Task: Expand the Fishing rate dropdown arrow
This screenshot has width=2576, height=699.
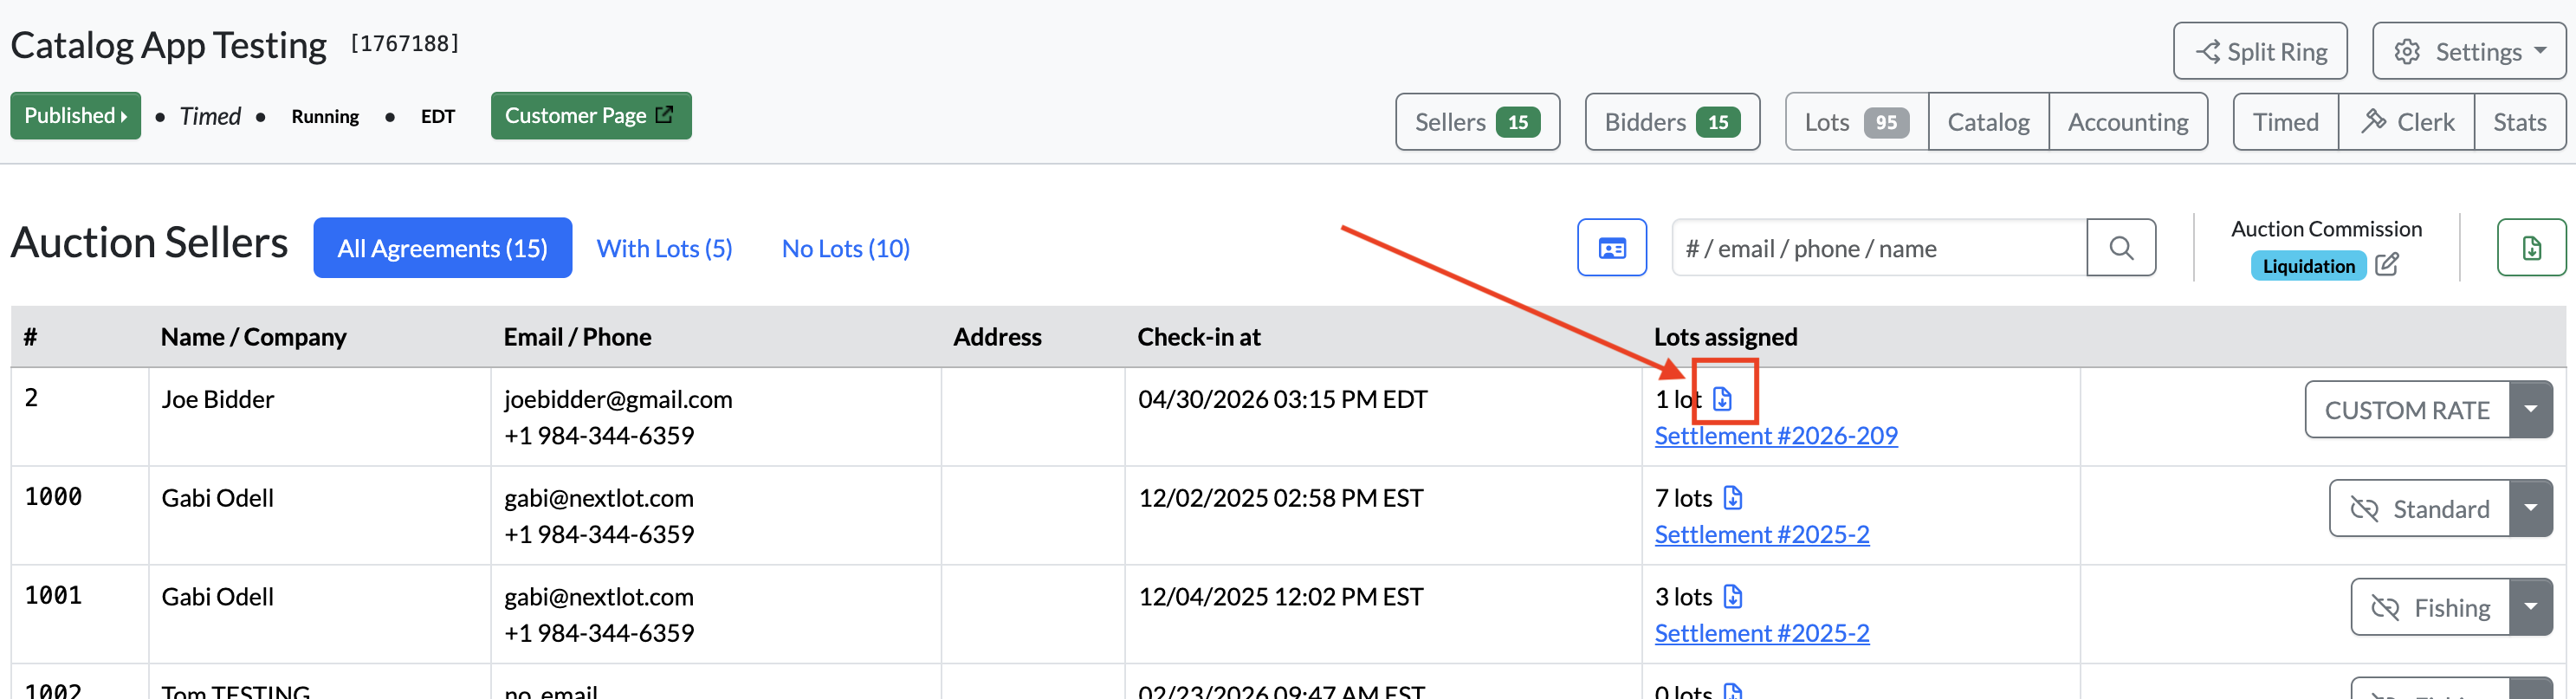Action: pos(2531,607)
